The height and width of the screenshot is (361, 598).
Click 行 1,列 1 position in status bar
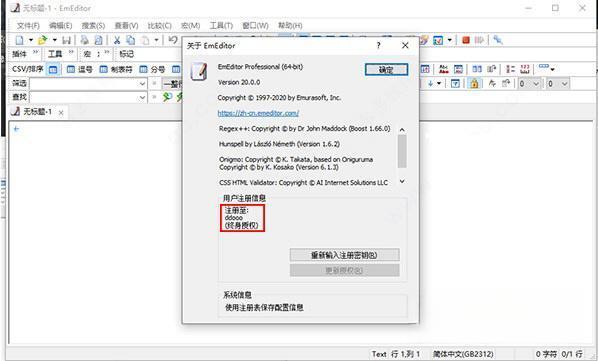point(405,354)
